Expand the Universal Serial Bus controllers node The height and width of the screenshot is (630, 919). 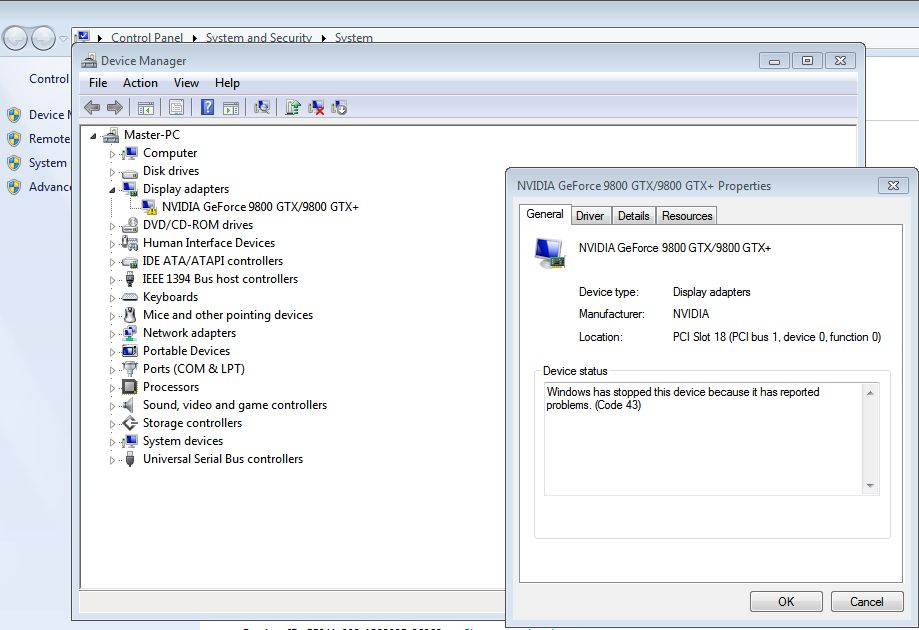(112, 460)
